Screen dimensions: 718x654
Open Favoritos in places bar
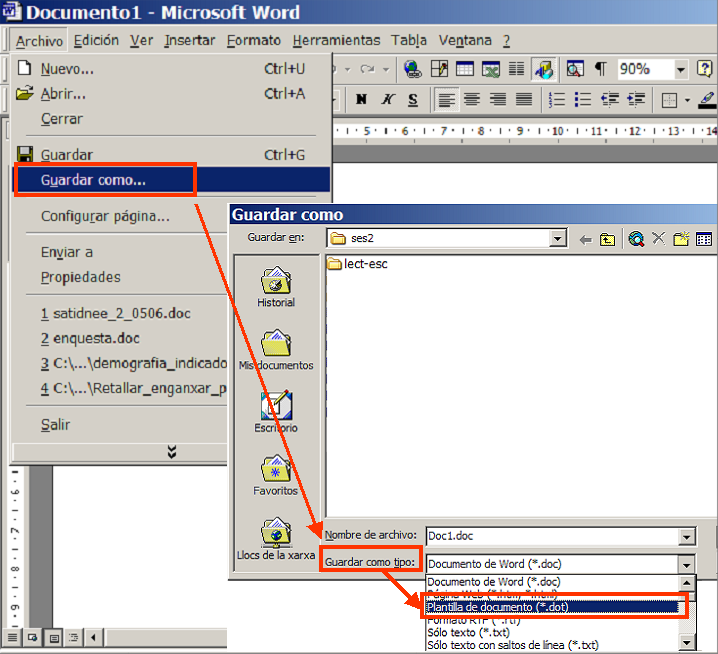pyautogui.click(x=276, y=475)
